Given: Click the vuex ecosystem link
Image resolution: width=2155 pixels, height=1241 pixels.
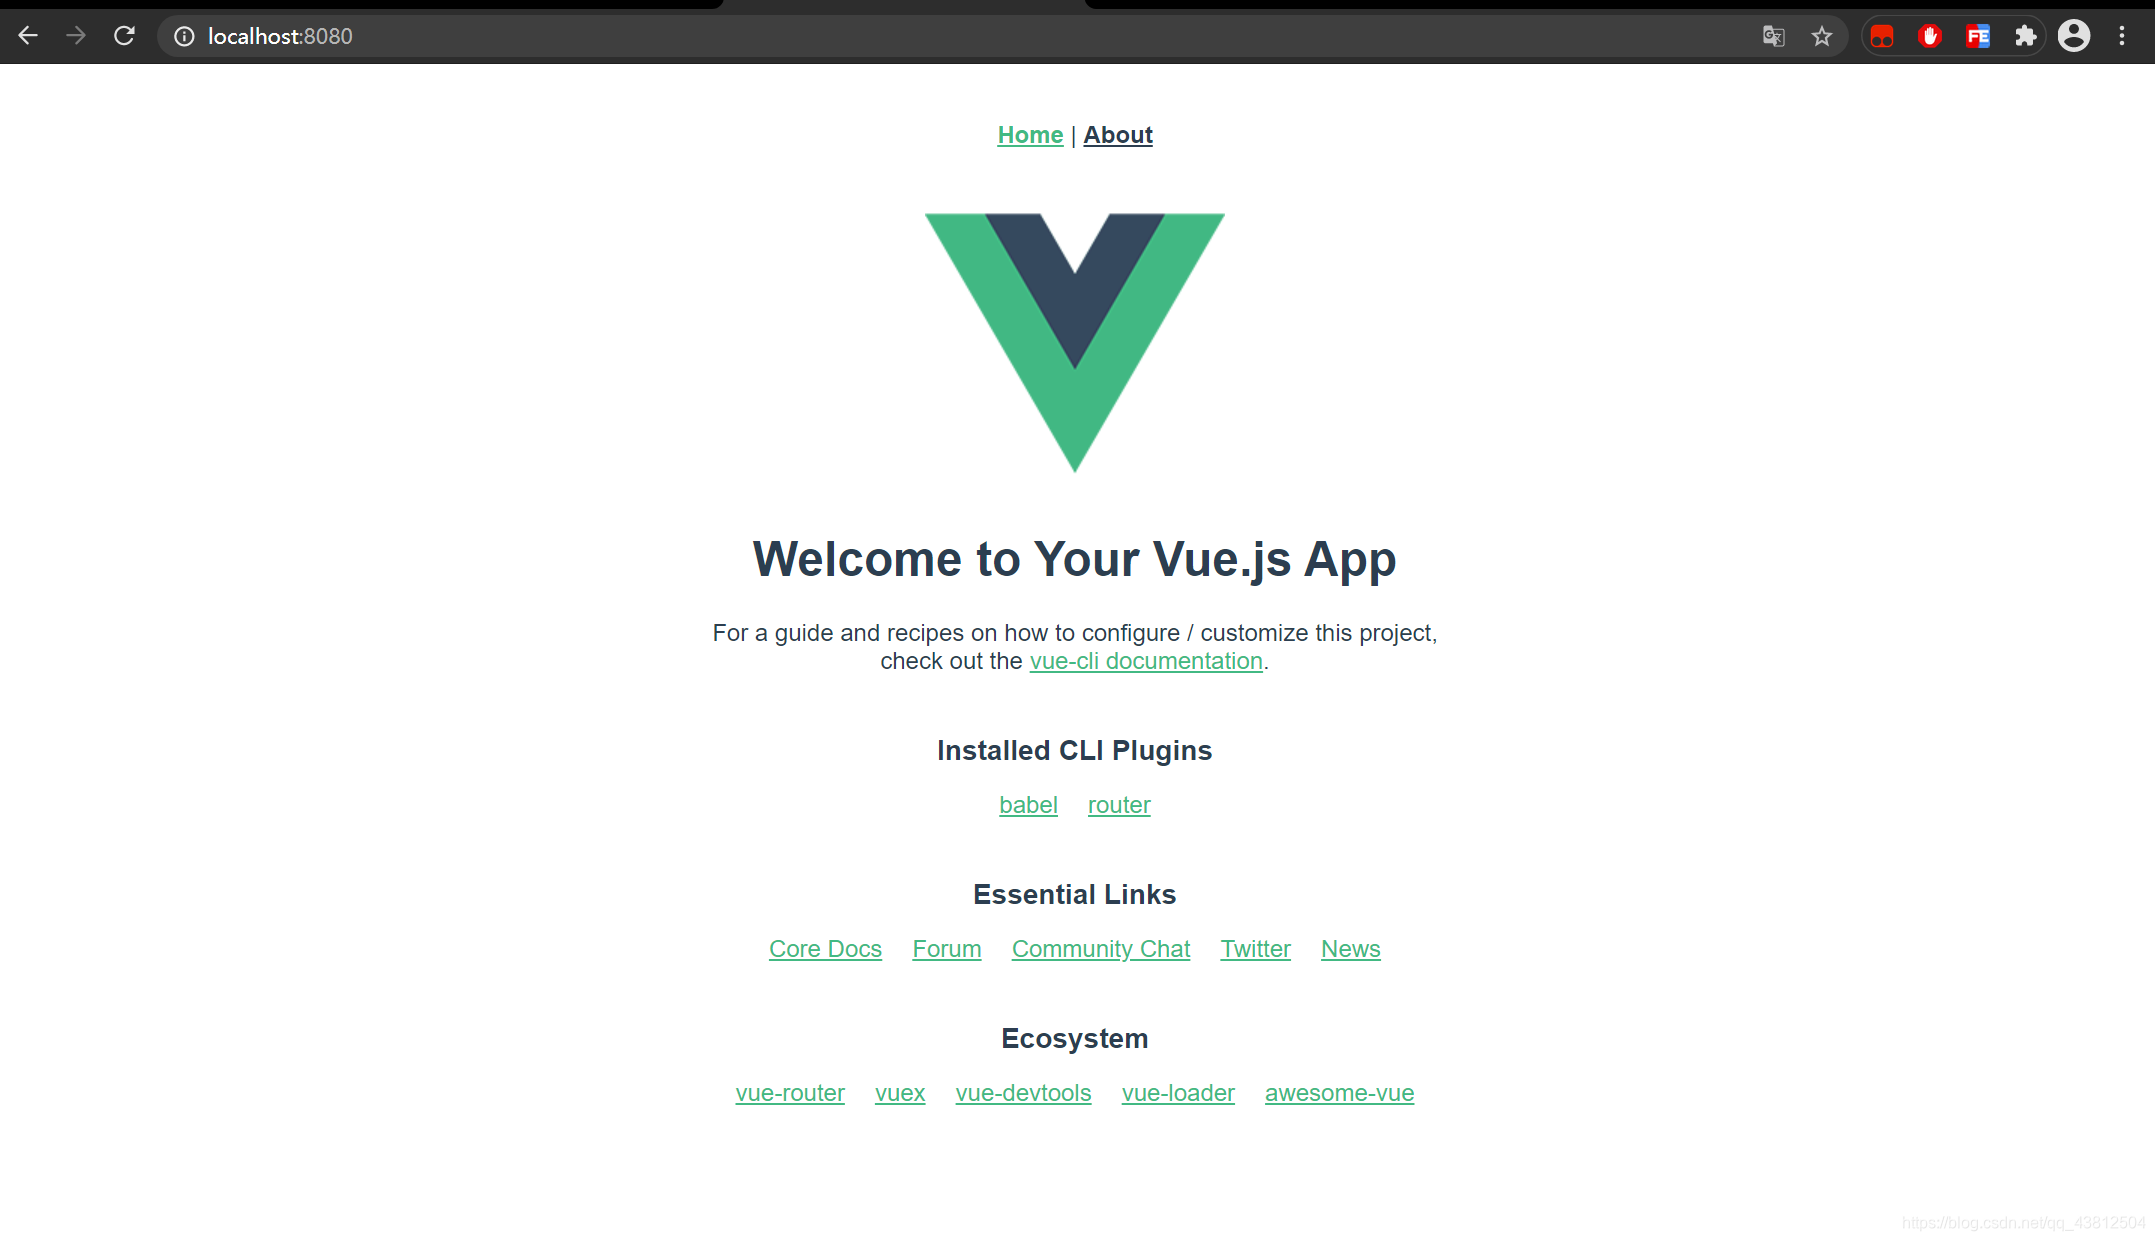Looking at the screenshot, I should [x=900, y=1093].
